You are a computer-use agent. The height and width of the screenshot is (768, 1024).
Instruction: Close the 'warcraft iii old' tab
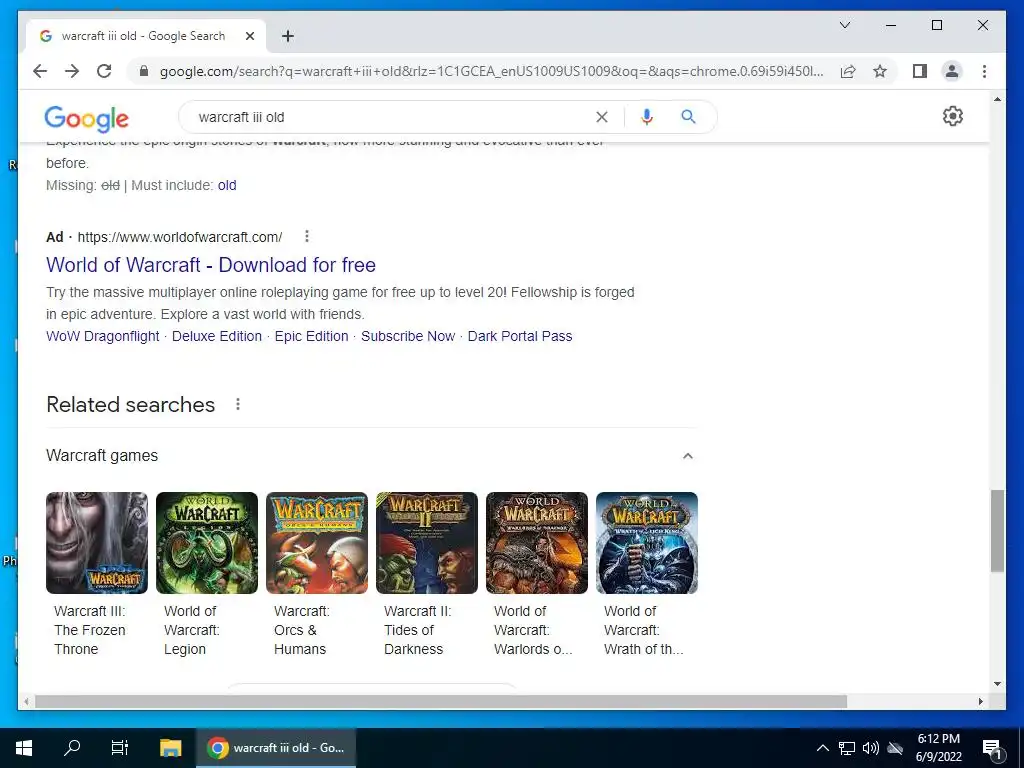(x=249, y=36)
